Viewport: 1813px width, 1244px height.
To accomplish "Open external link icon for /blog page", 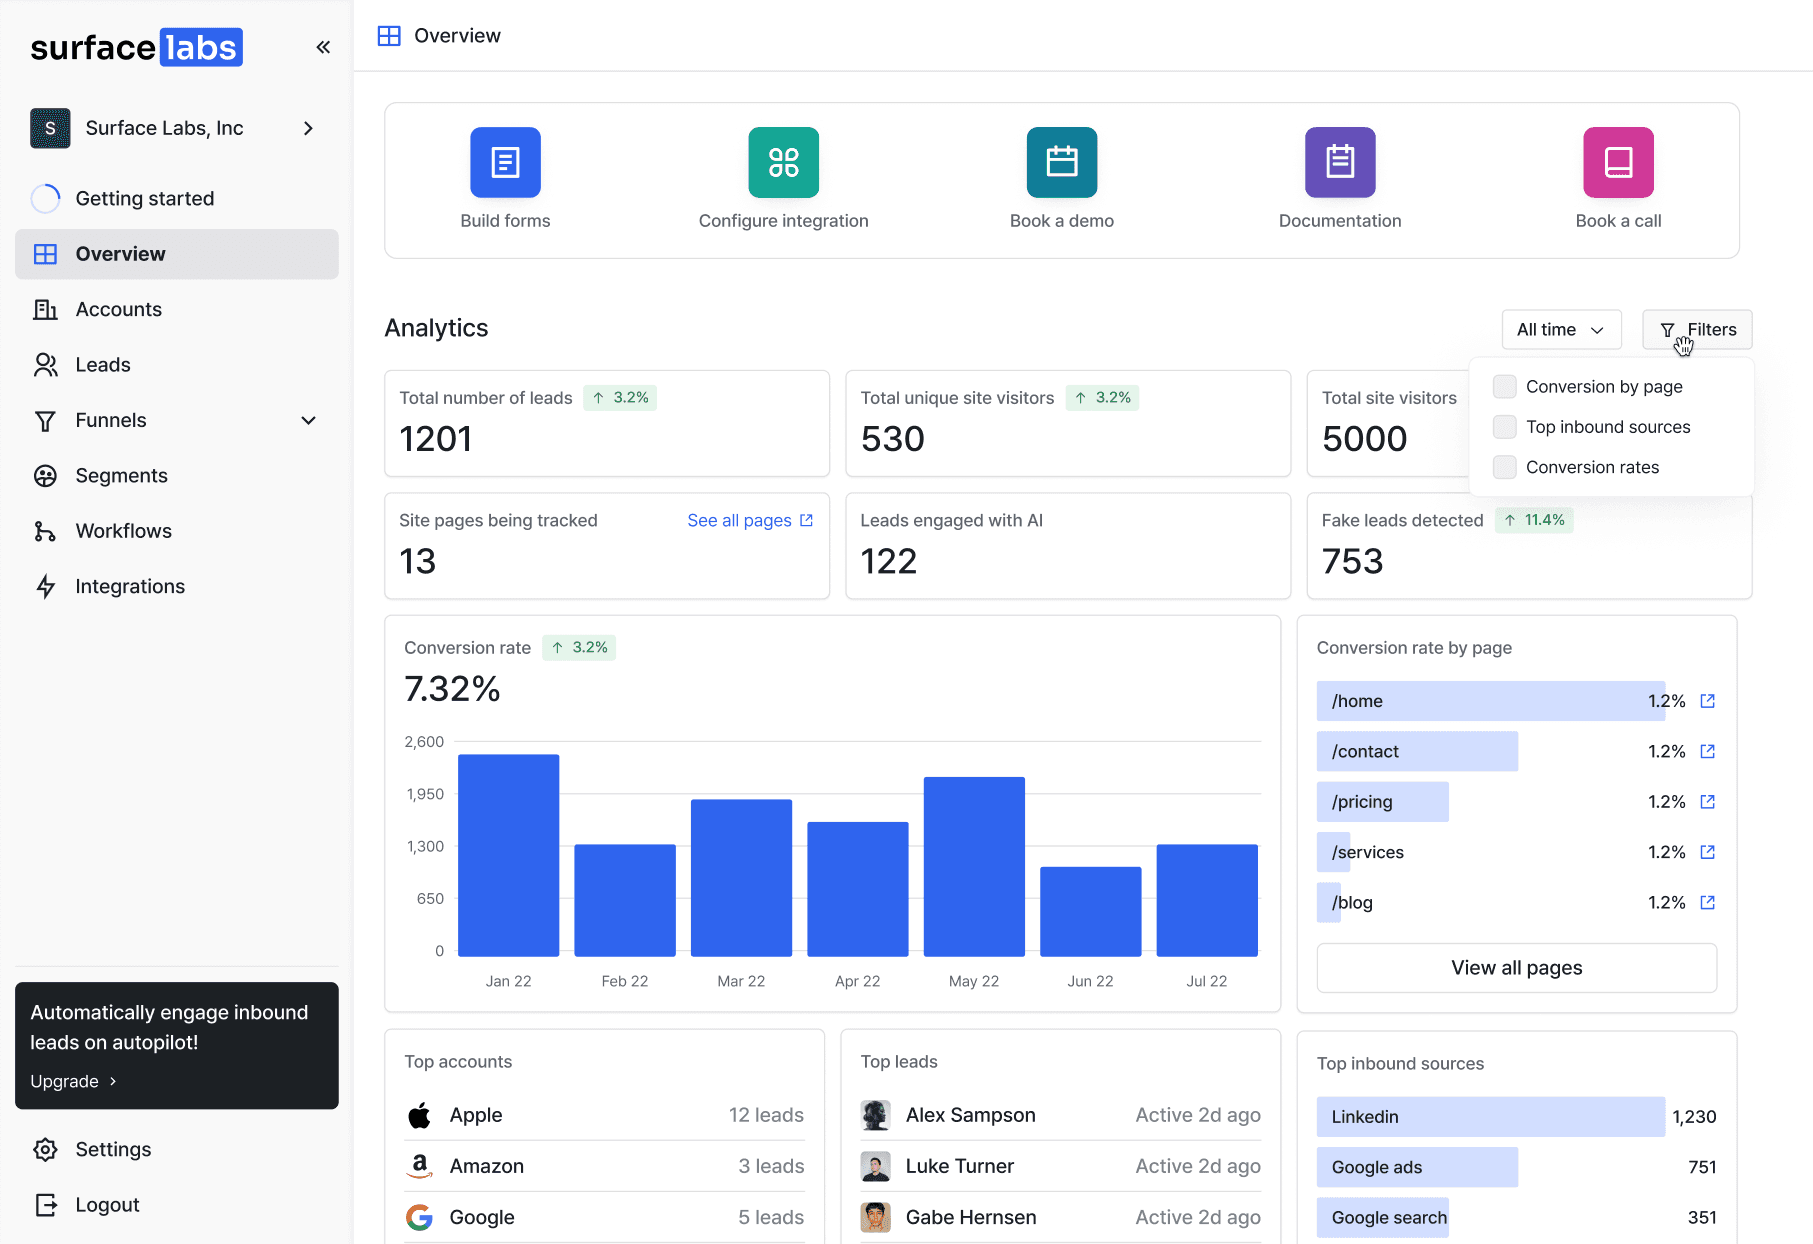I will [1708, 902].
